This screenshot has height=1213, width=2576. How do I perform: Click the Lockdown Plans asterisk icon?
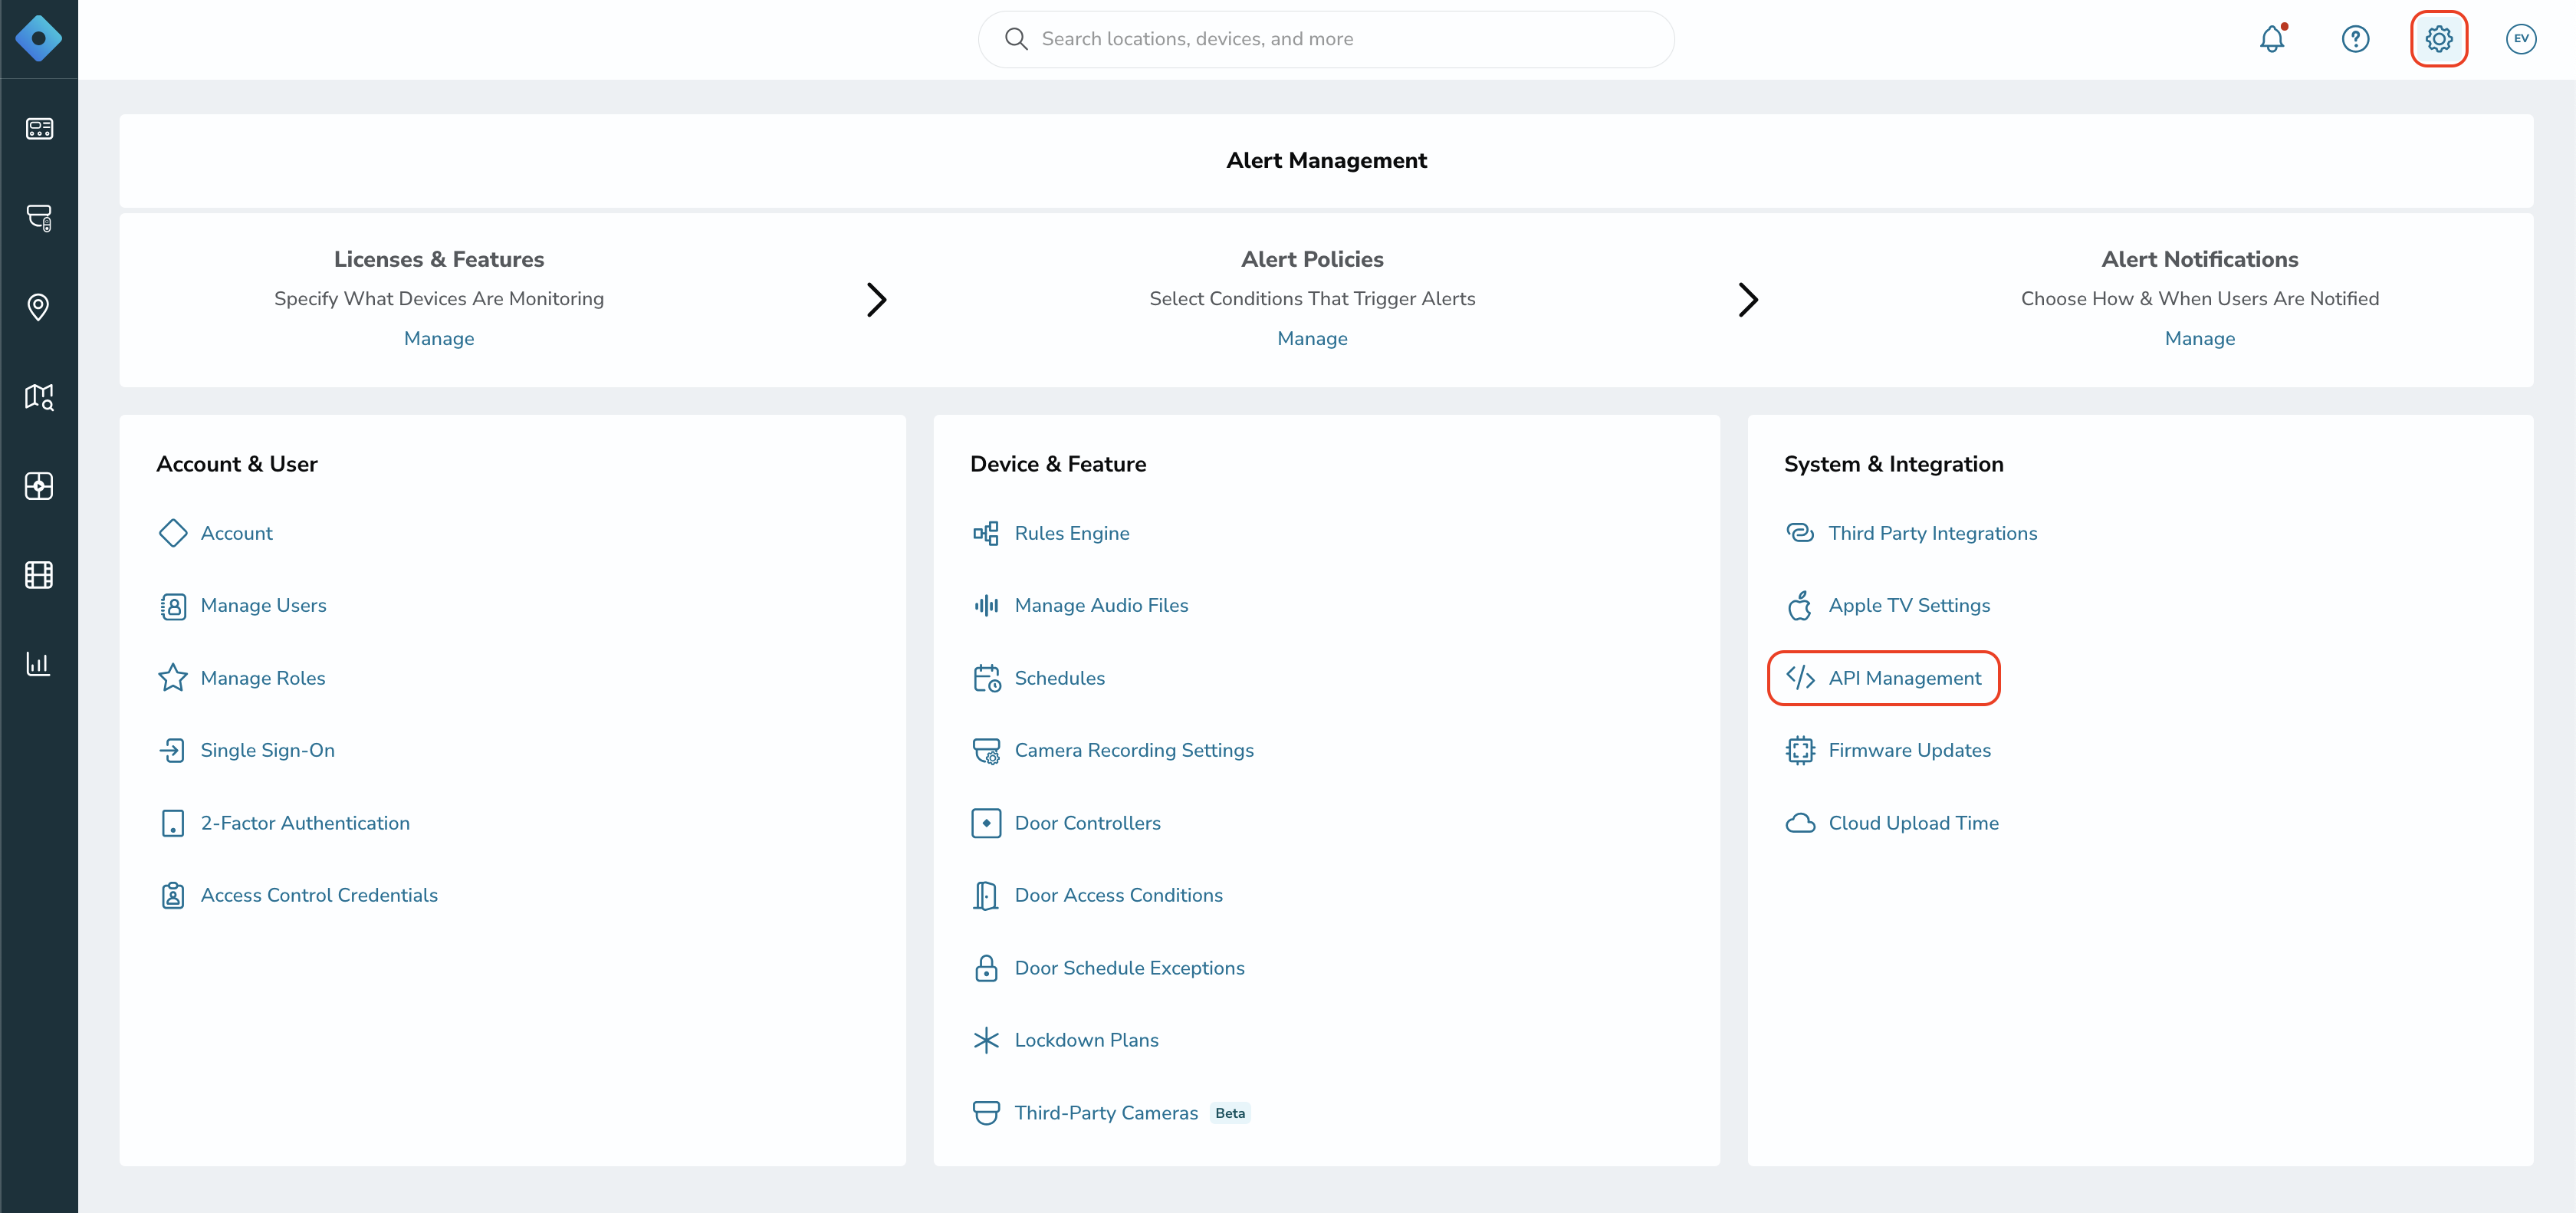pyautogui.click(x=986, y=1040)
